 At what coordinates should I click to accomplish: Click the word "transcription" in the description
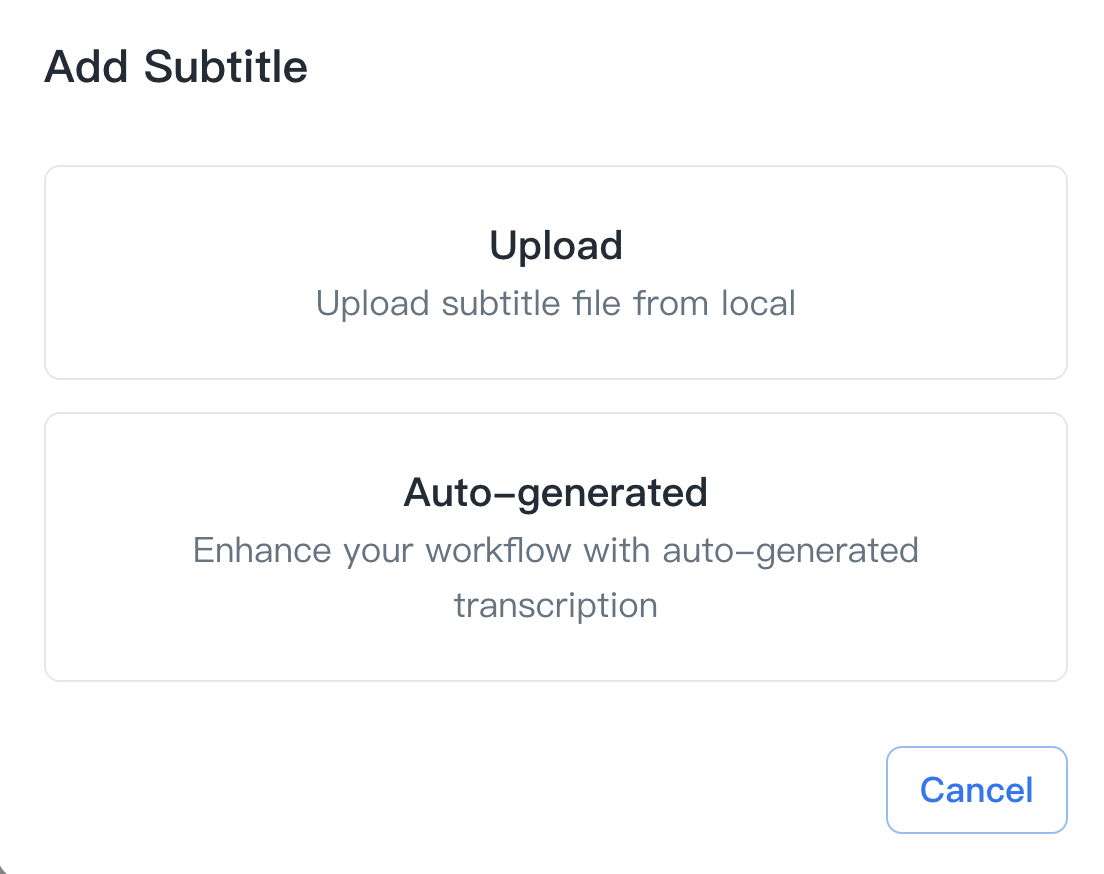[x=555, y=606]
